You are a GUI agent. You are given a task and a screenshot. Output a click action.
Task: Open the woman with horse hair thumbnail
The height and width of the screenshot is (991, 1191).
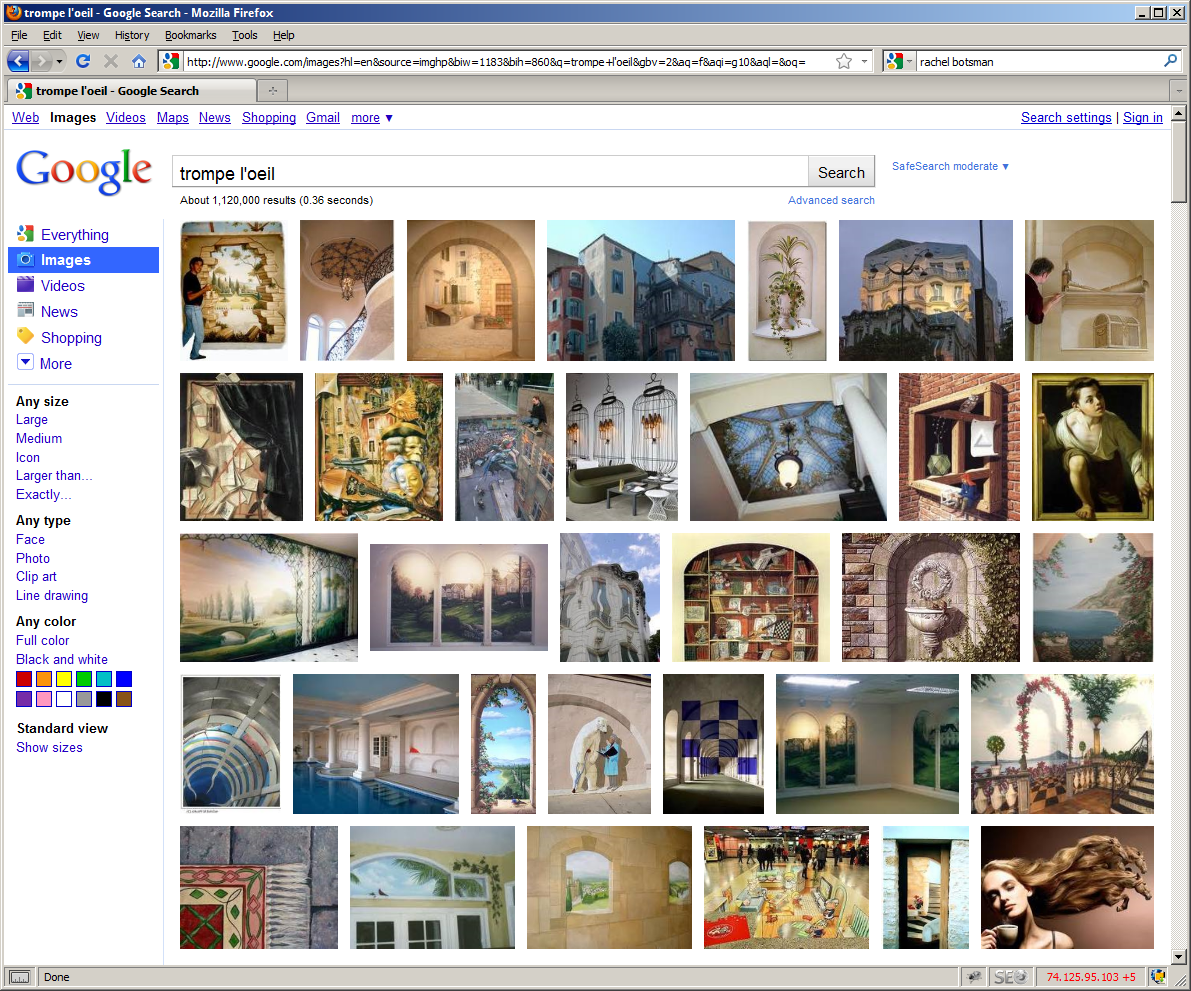(x=1067, y=887)
